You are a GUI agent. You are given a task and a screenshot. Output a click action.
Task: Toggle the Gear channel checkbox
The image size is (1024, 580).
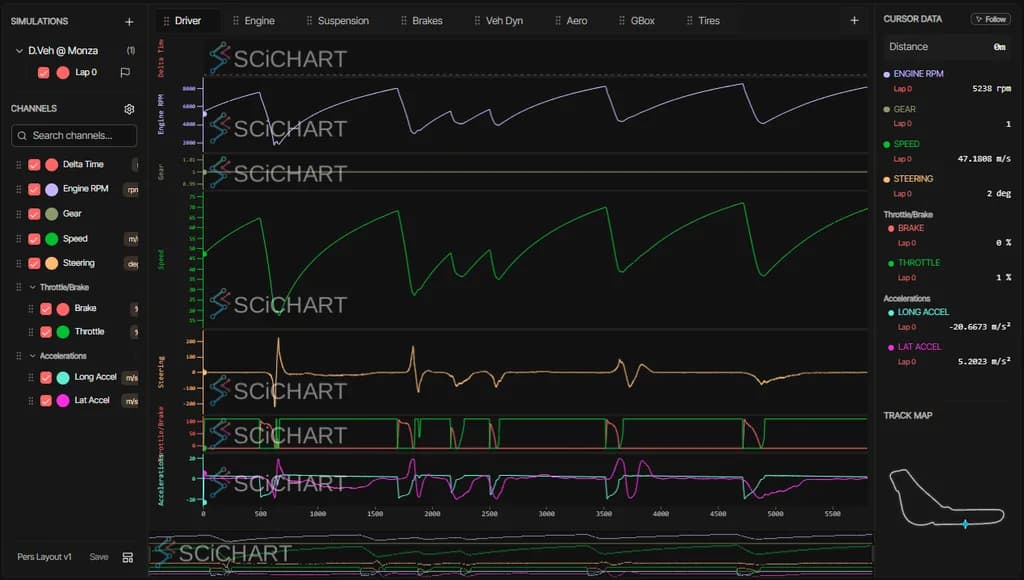(34, 214)
